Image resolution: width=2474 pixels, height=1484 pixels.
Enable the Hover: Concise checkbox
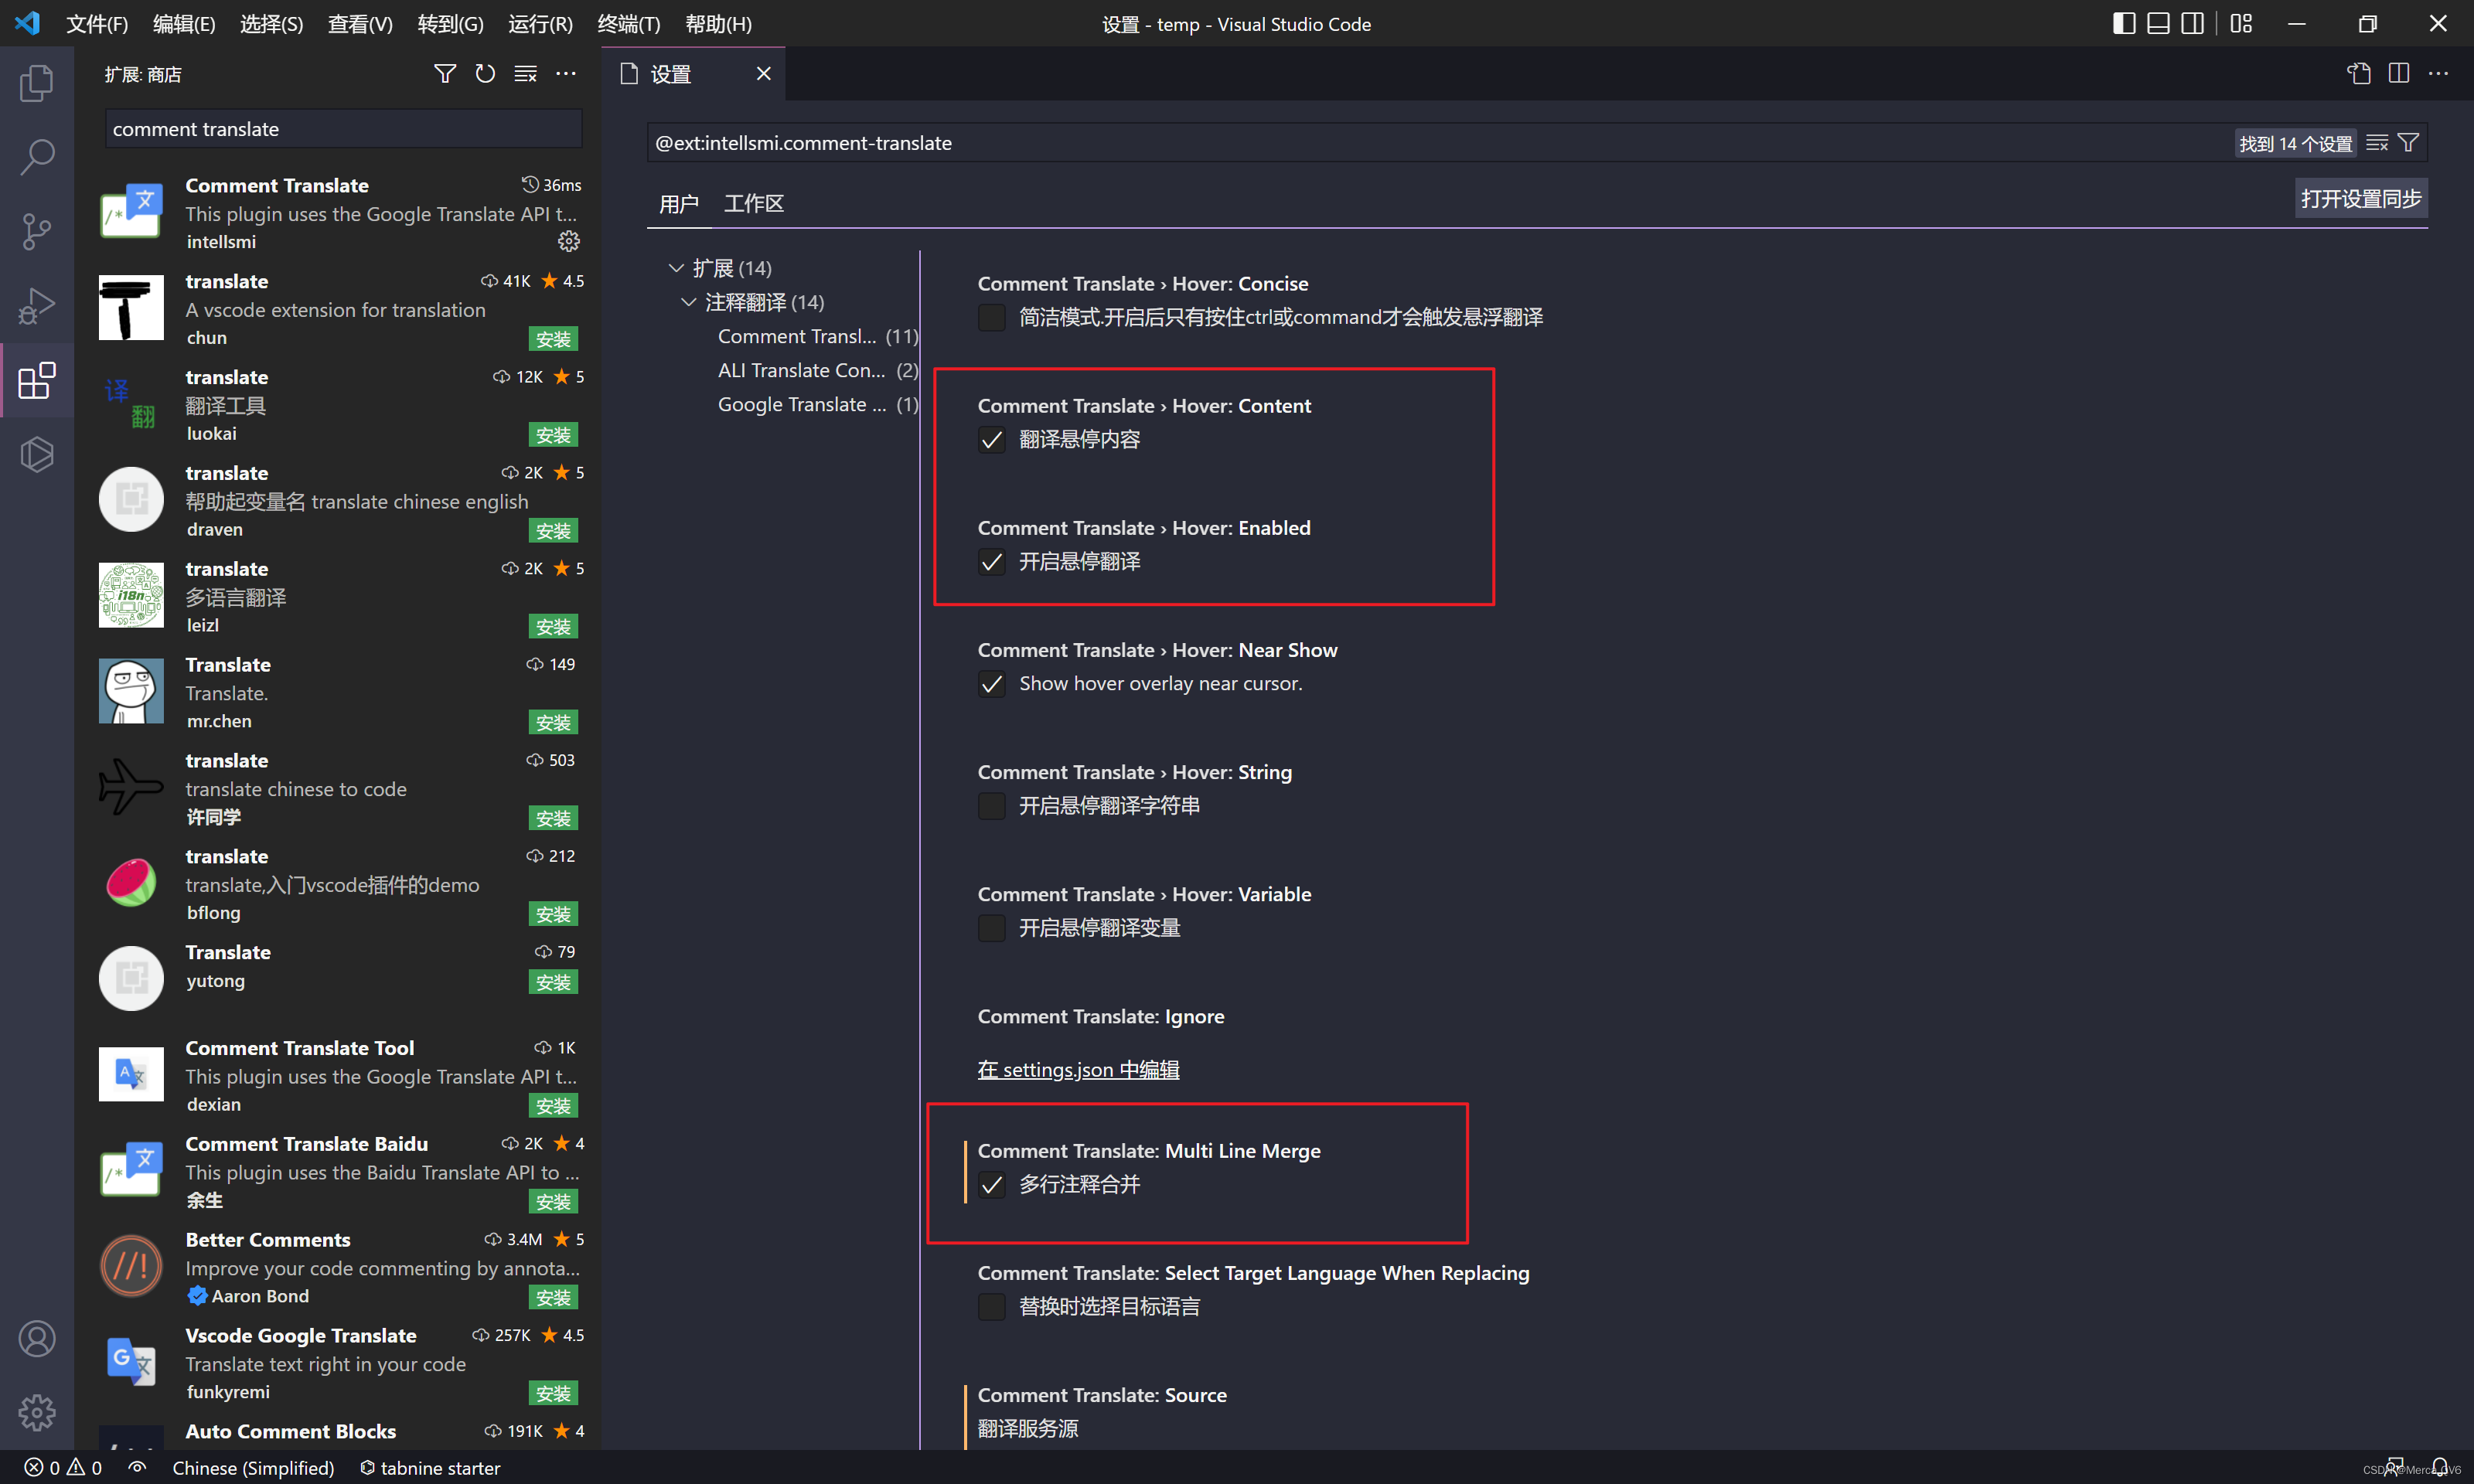[x=991, y=318]
